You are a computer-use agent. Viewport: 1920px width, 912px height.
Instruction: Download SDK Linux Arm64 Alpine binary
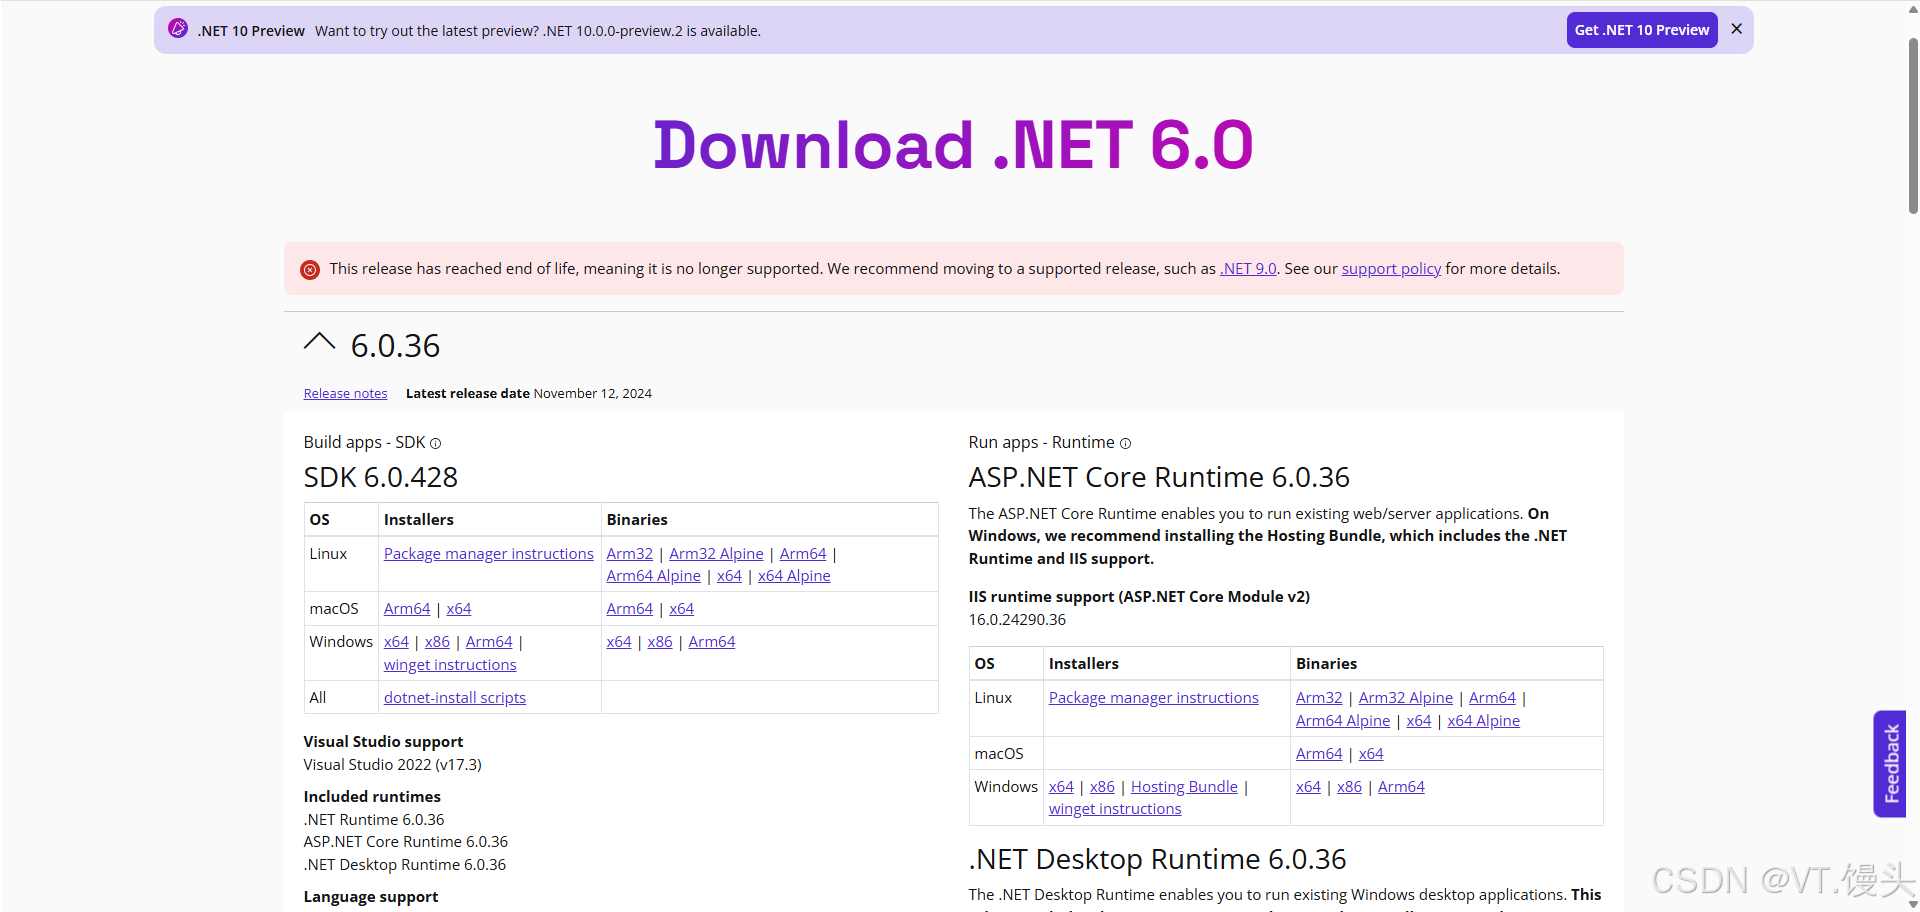coord(653,575)
